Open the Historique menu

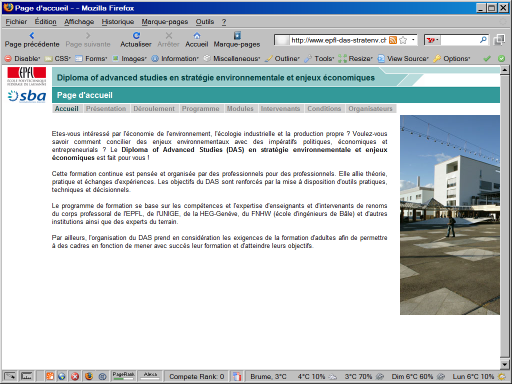coord(118,22)
